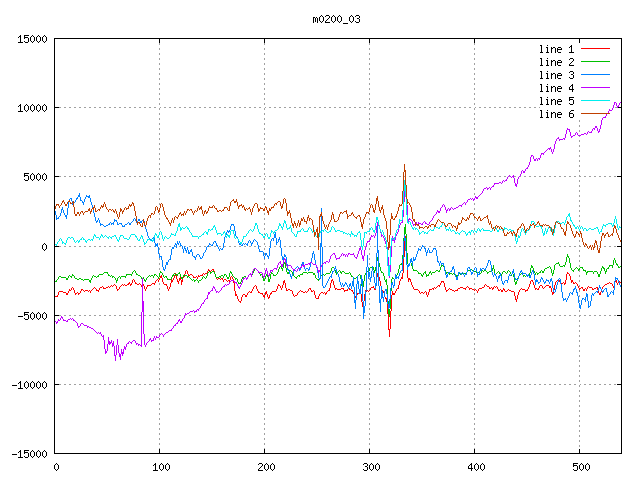The width and height of the screenshot is (640, 480).
Task: Click the 100 x-axis tick label
Action: [x=160, y=467]
